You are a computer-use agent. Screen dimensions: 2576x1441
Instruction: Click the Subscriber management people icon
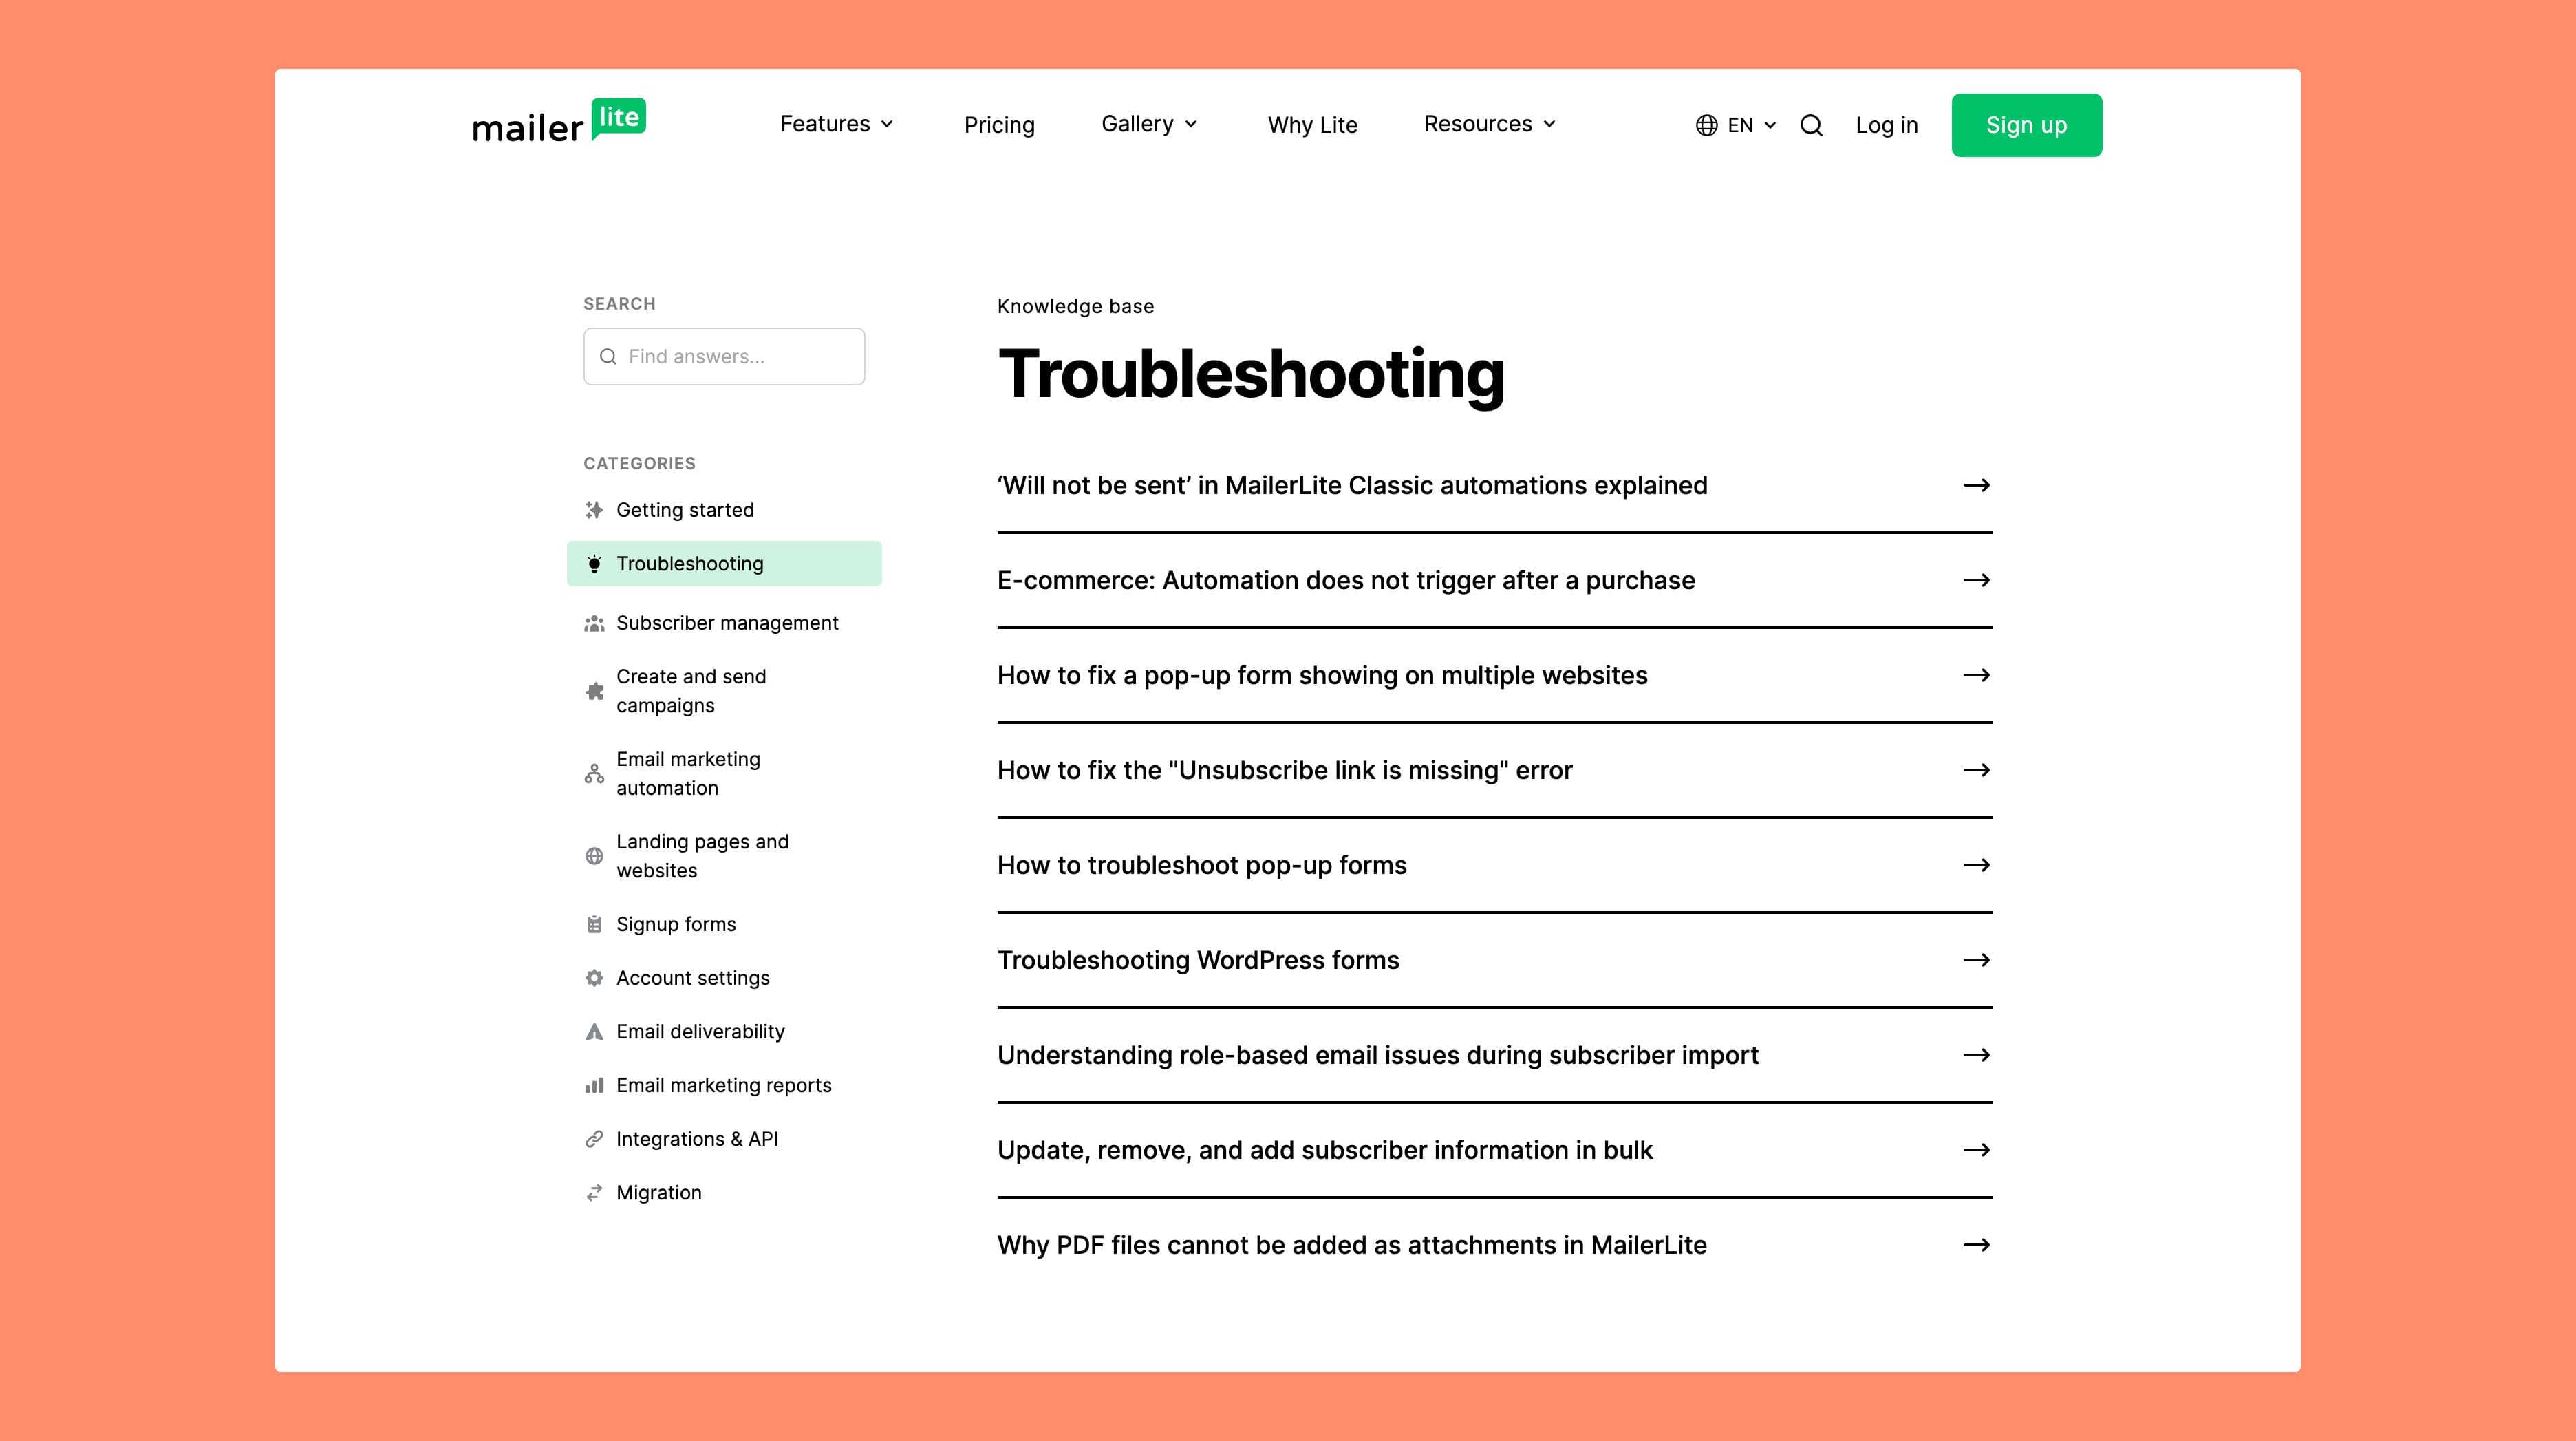[x=594, y=623]
